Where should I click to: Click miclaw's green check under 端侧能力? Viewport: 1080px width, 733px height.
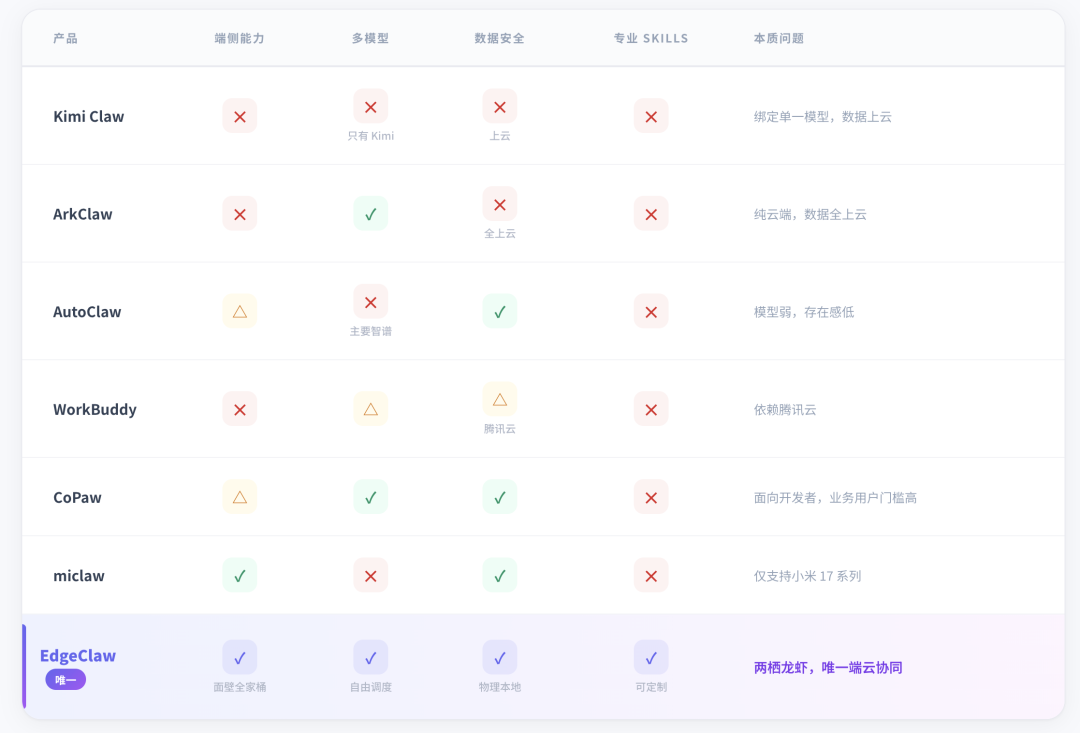(240, 575)
